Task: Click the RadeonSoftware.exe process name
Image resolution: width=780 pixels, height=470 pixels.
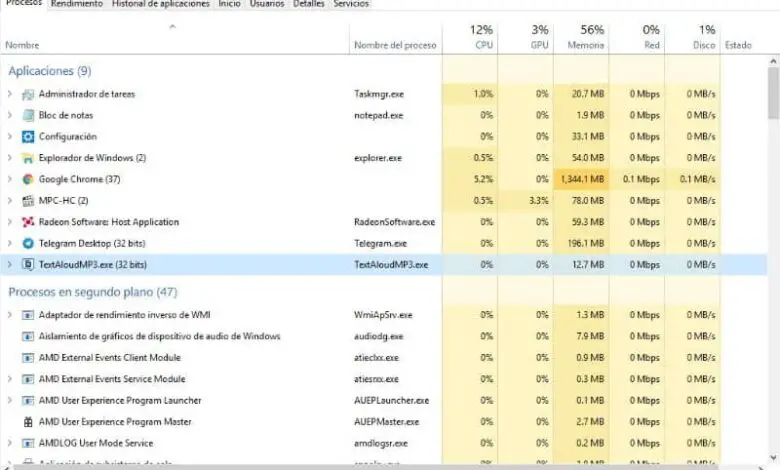Action: point(394,222)
